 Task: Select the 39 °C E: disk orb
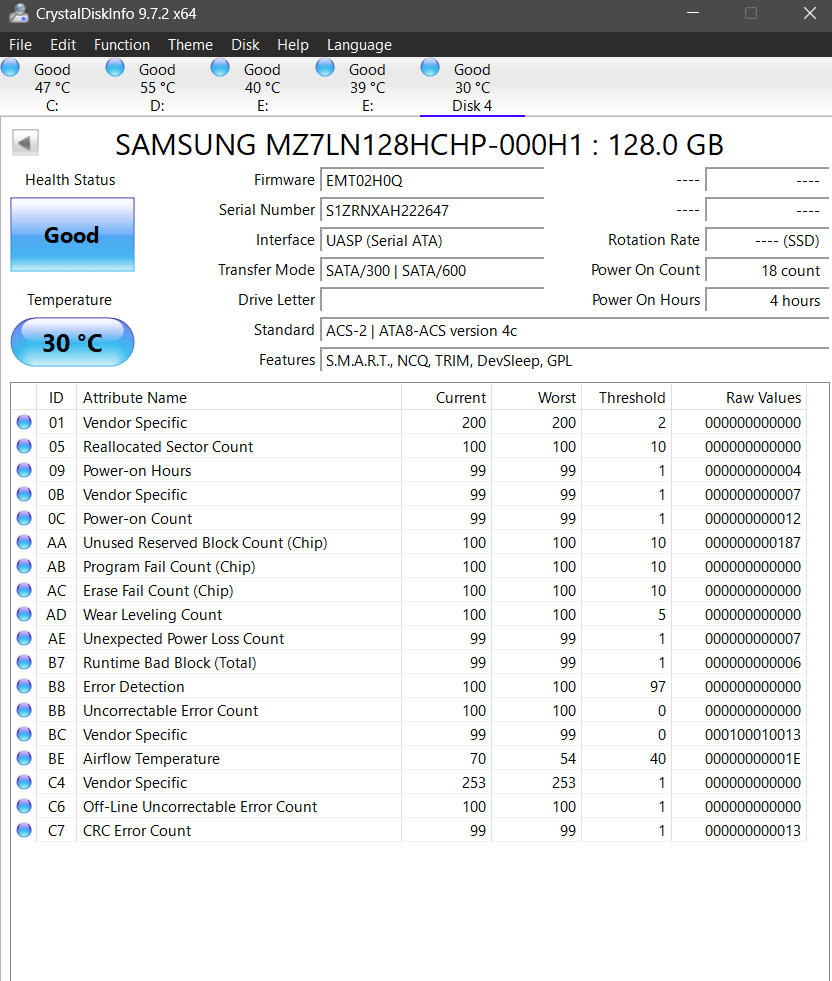click(x=325, y=68)
